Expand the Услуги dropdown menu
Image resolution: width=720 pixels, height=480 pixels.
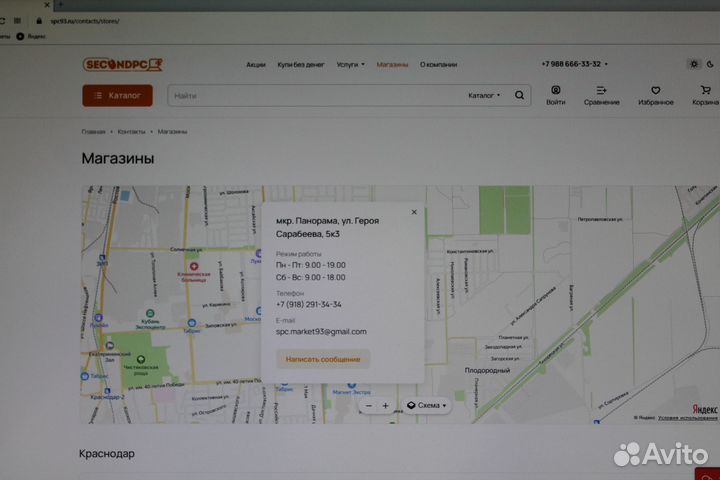tap(351, 64)
